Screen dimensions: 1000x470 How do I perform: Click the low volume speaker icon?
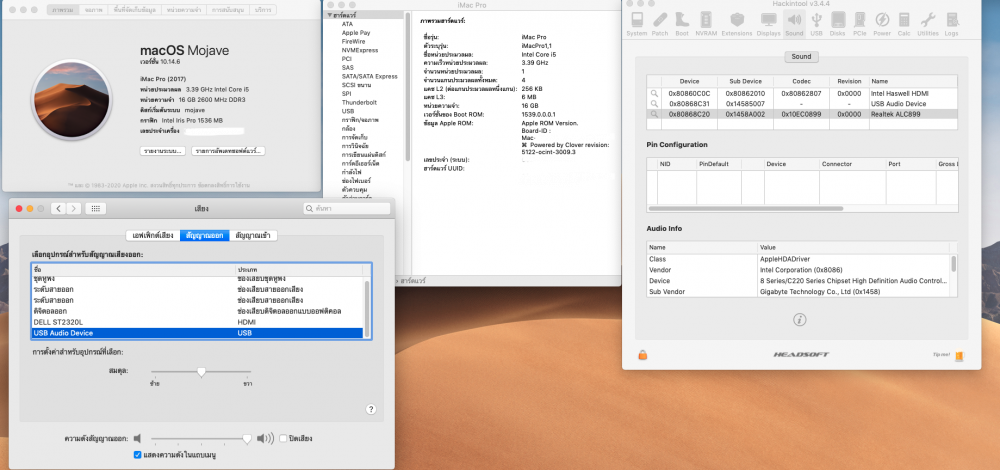coord(137,439)
